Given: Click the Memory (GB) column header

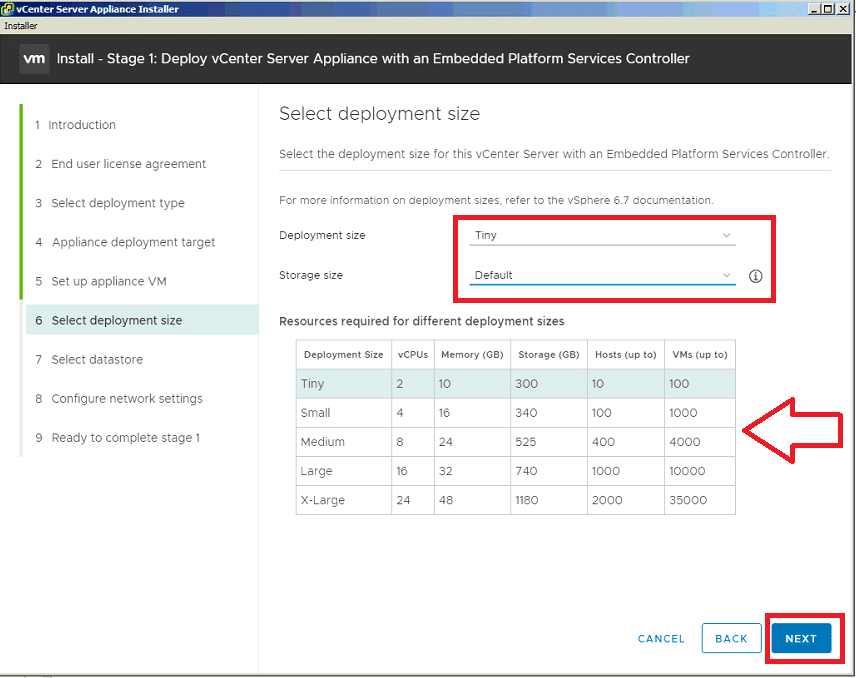Looking at the screenshot, I should [472, 355].
